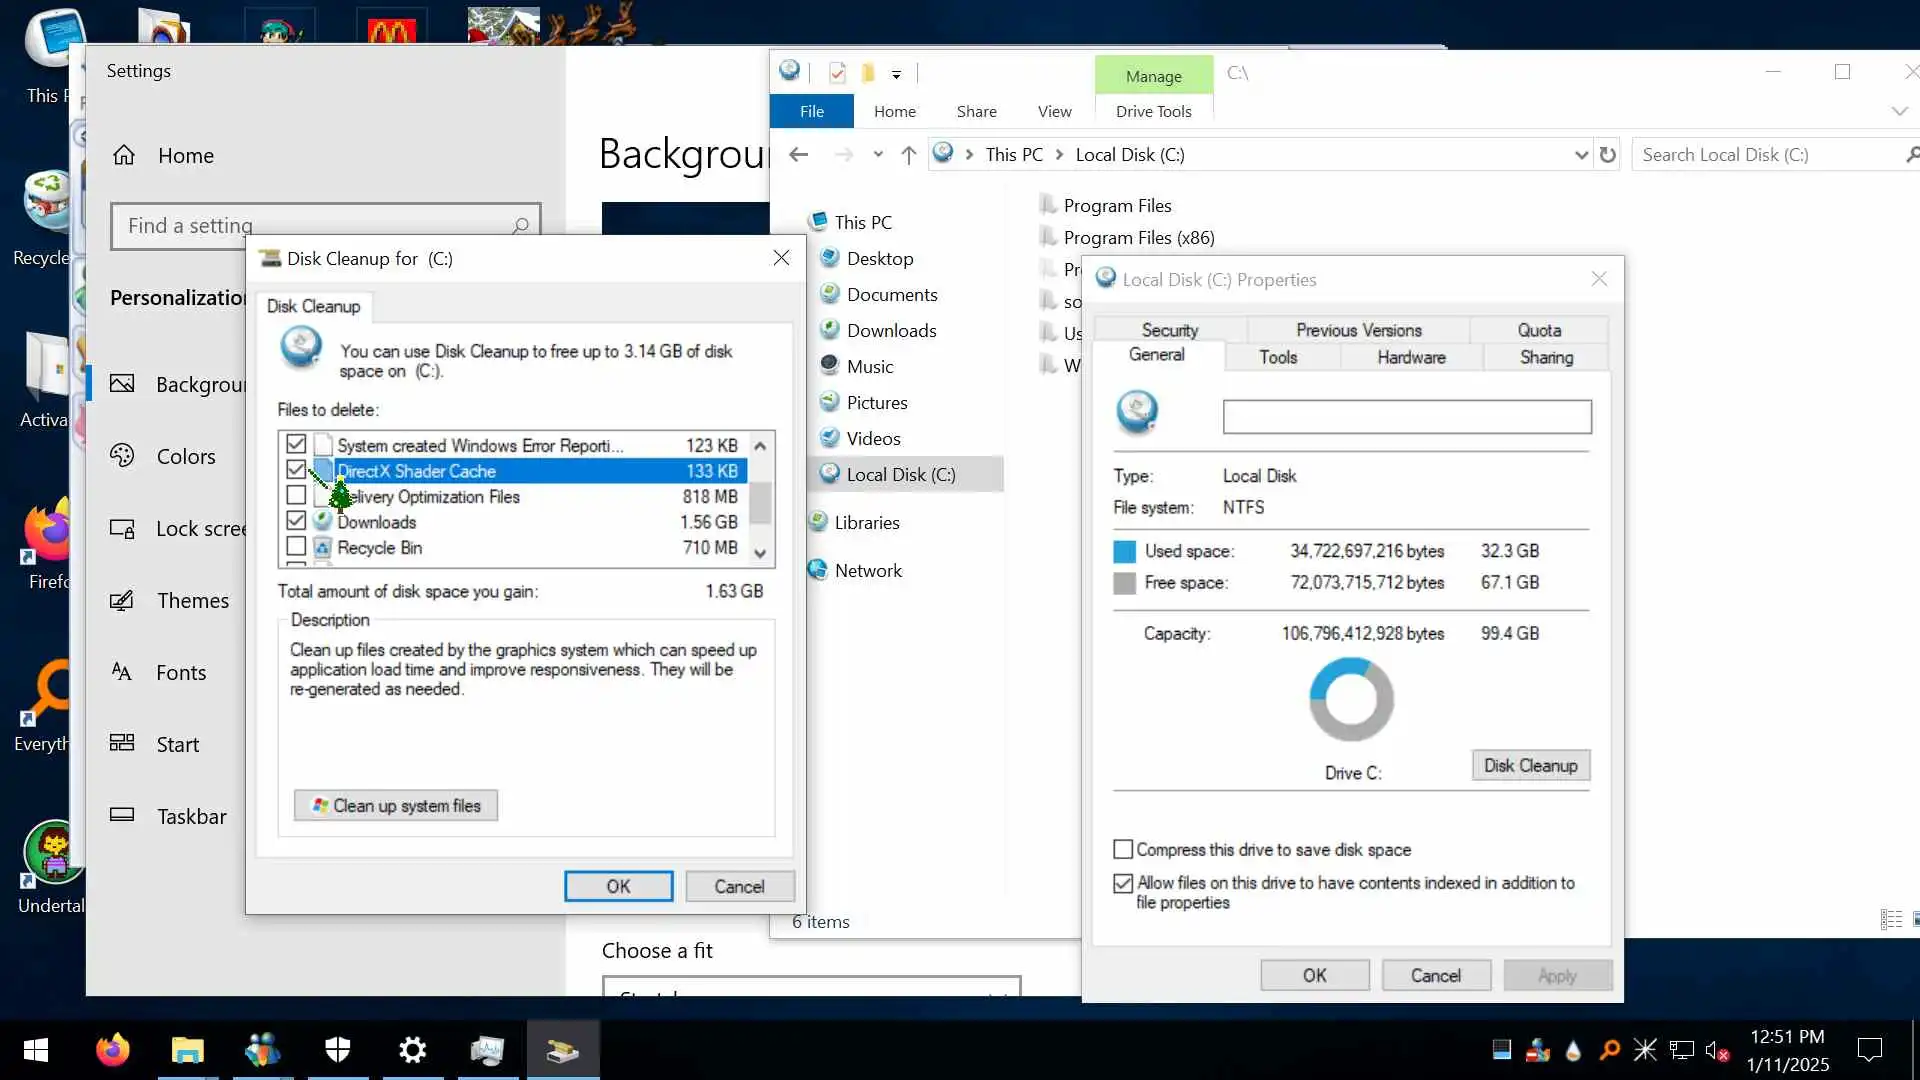
Task: Open Firefox from the taskbar
Action: (112, 1050)
